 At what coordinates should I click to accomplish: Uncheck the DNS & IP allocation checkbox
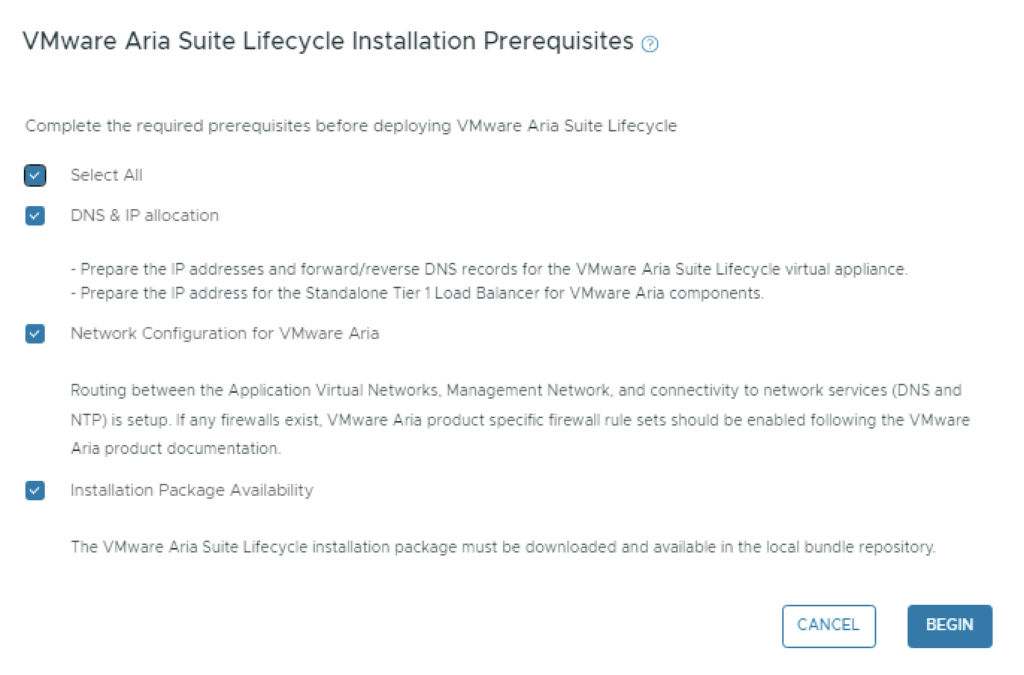(36, 216)
